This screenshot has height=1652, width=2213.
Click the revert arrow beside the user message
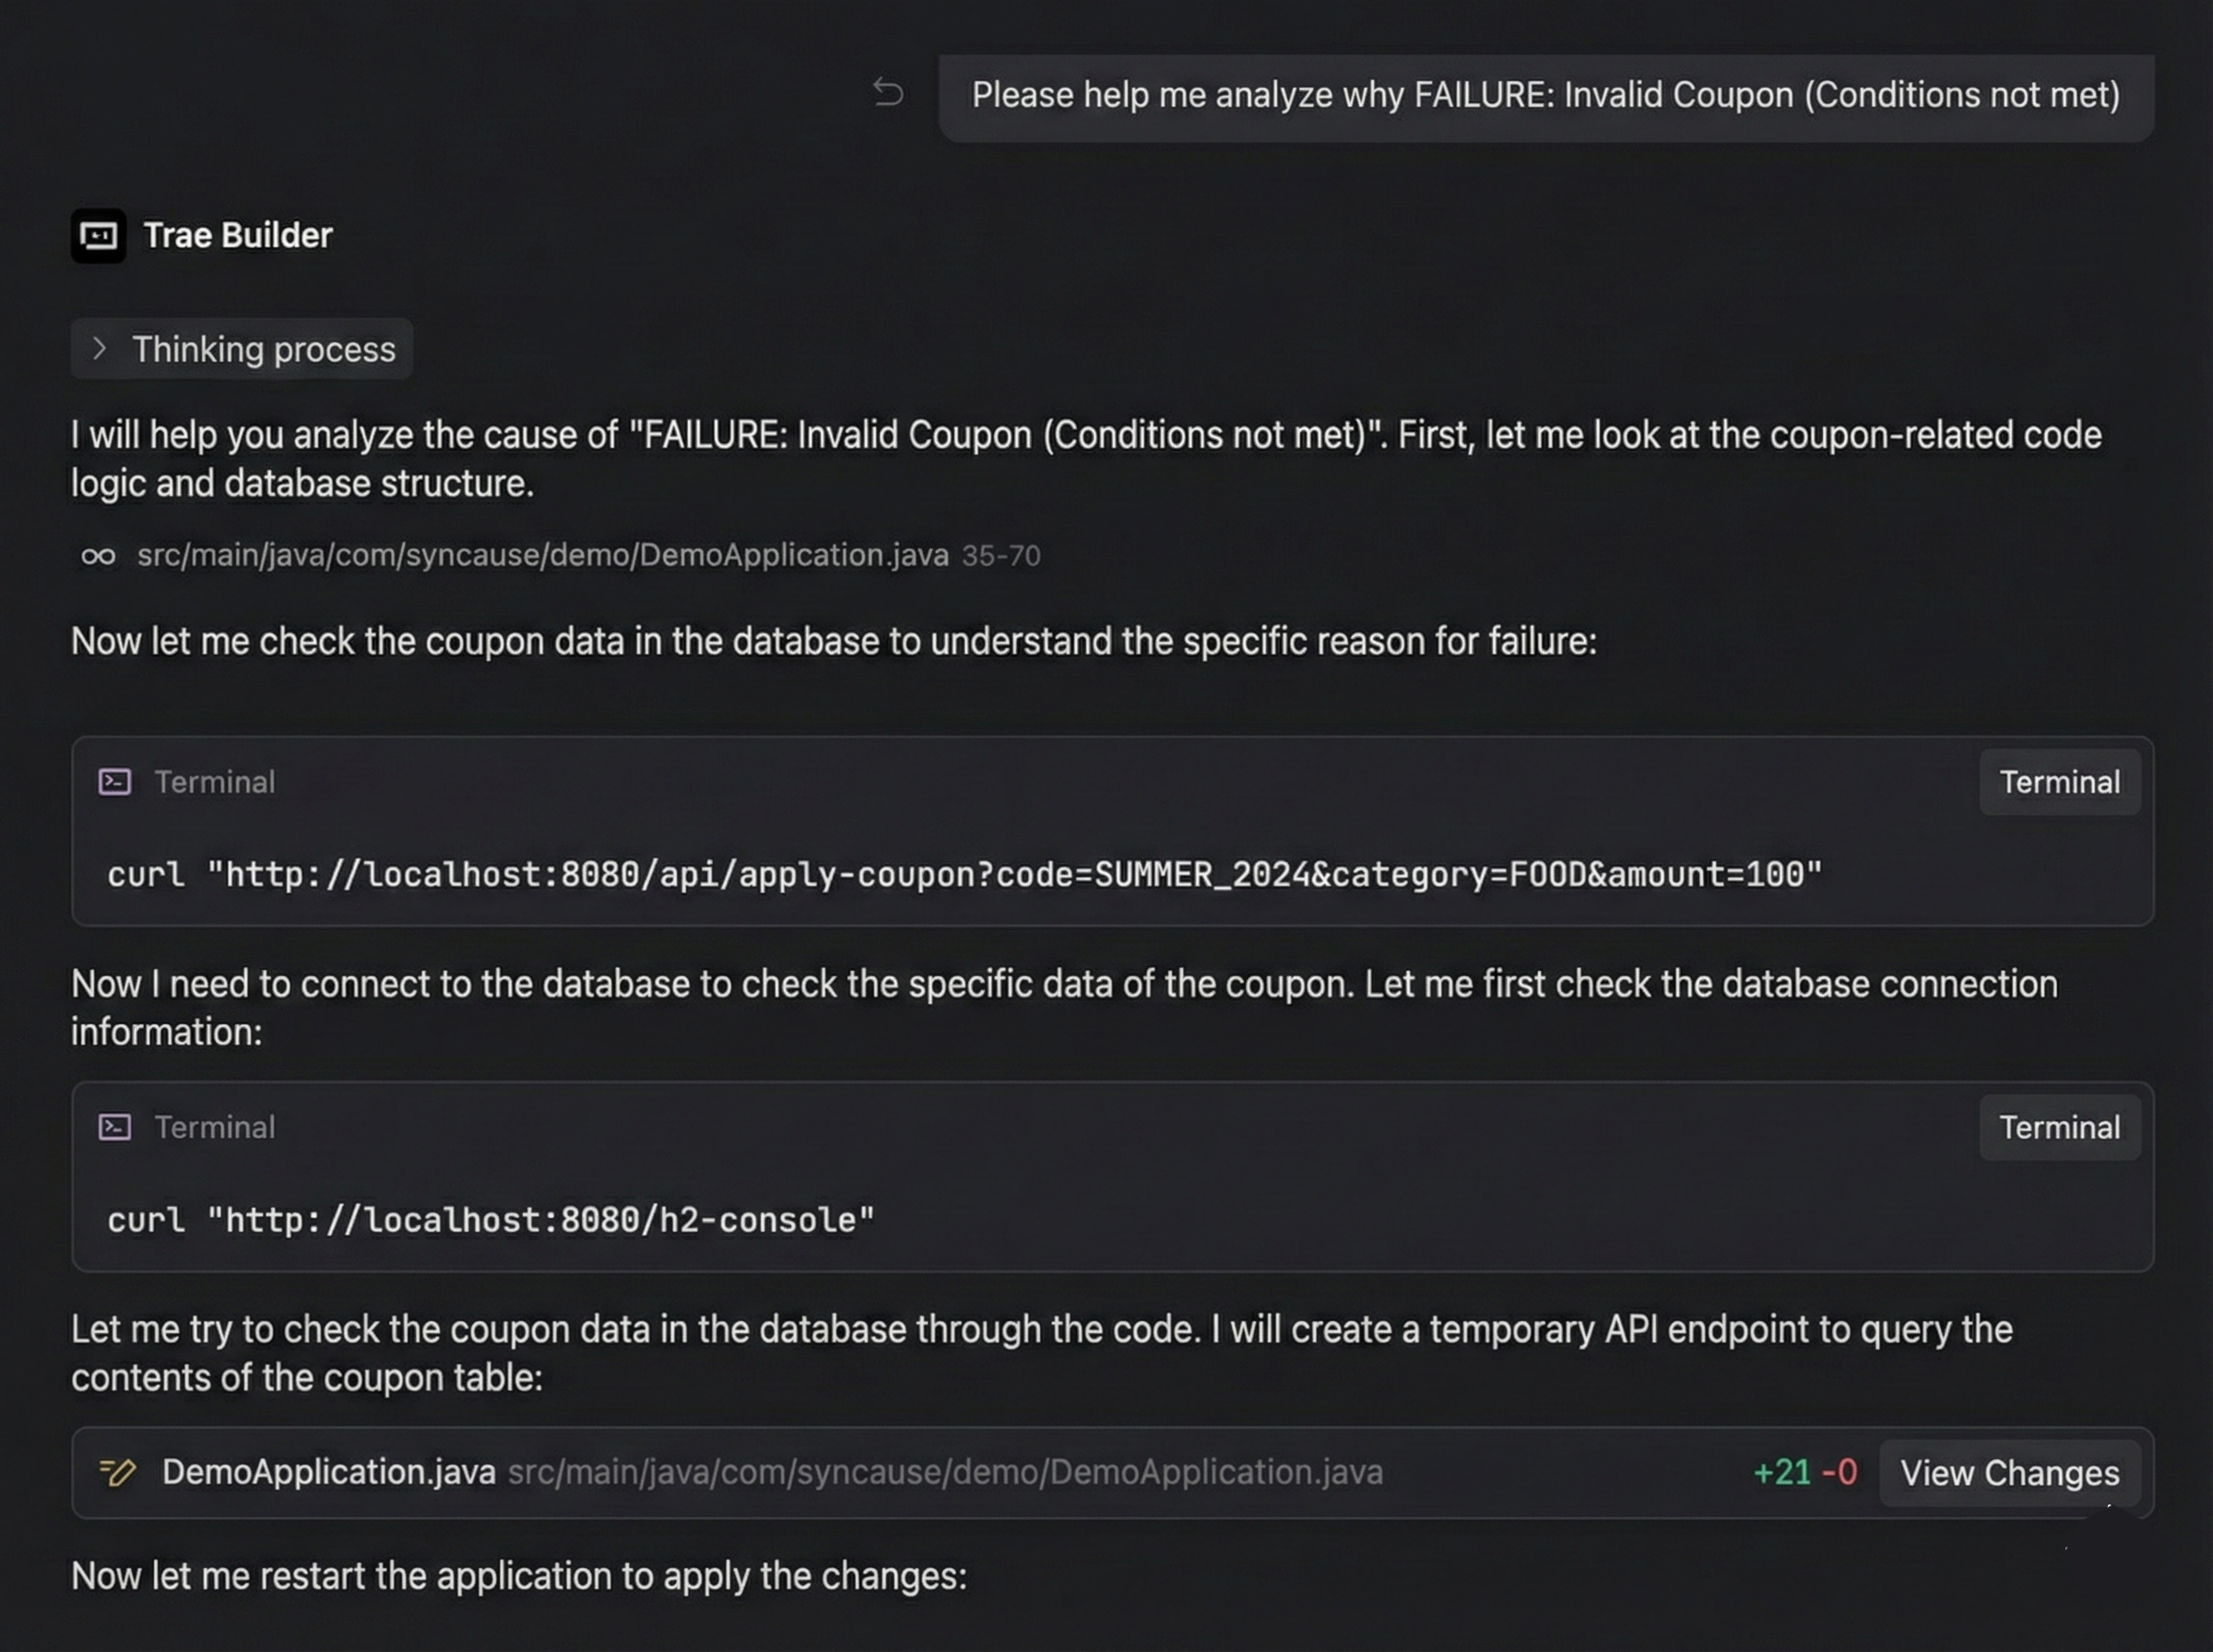pyautogui.click(x=888, y=93)
